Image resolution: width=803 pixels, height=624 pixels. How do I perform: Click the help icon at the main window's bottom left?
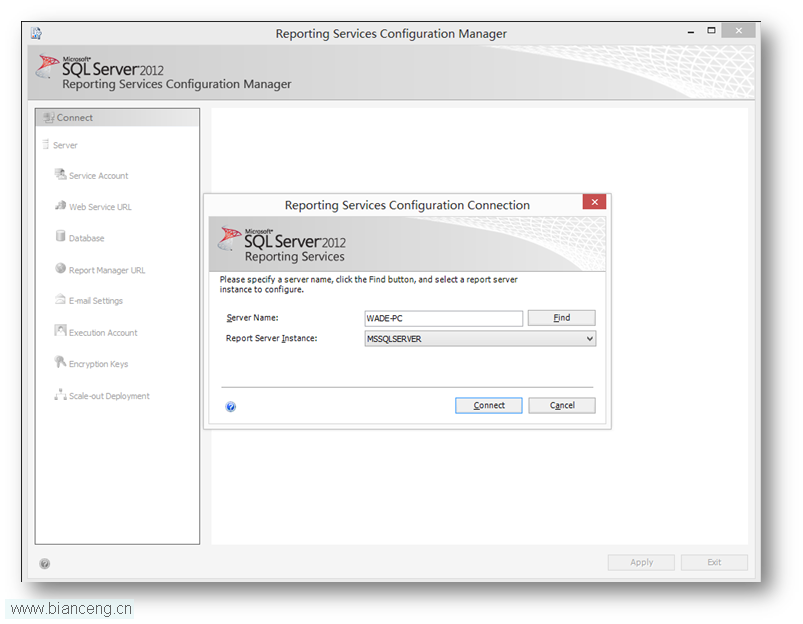click(x=45, y=564)
